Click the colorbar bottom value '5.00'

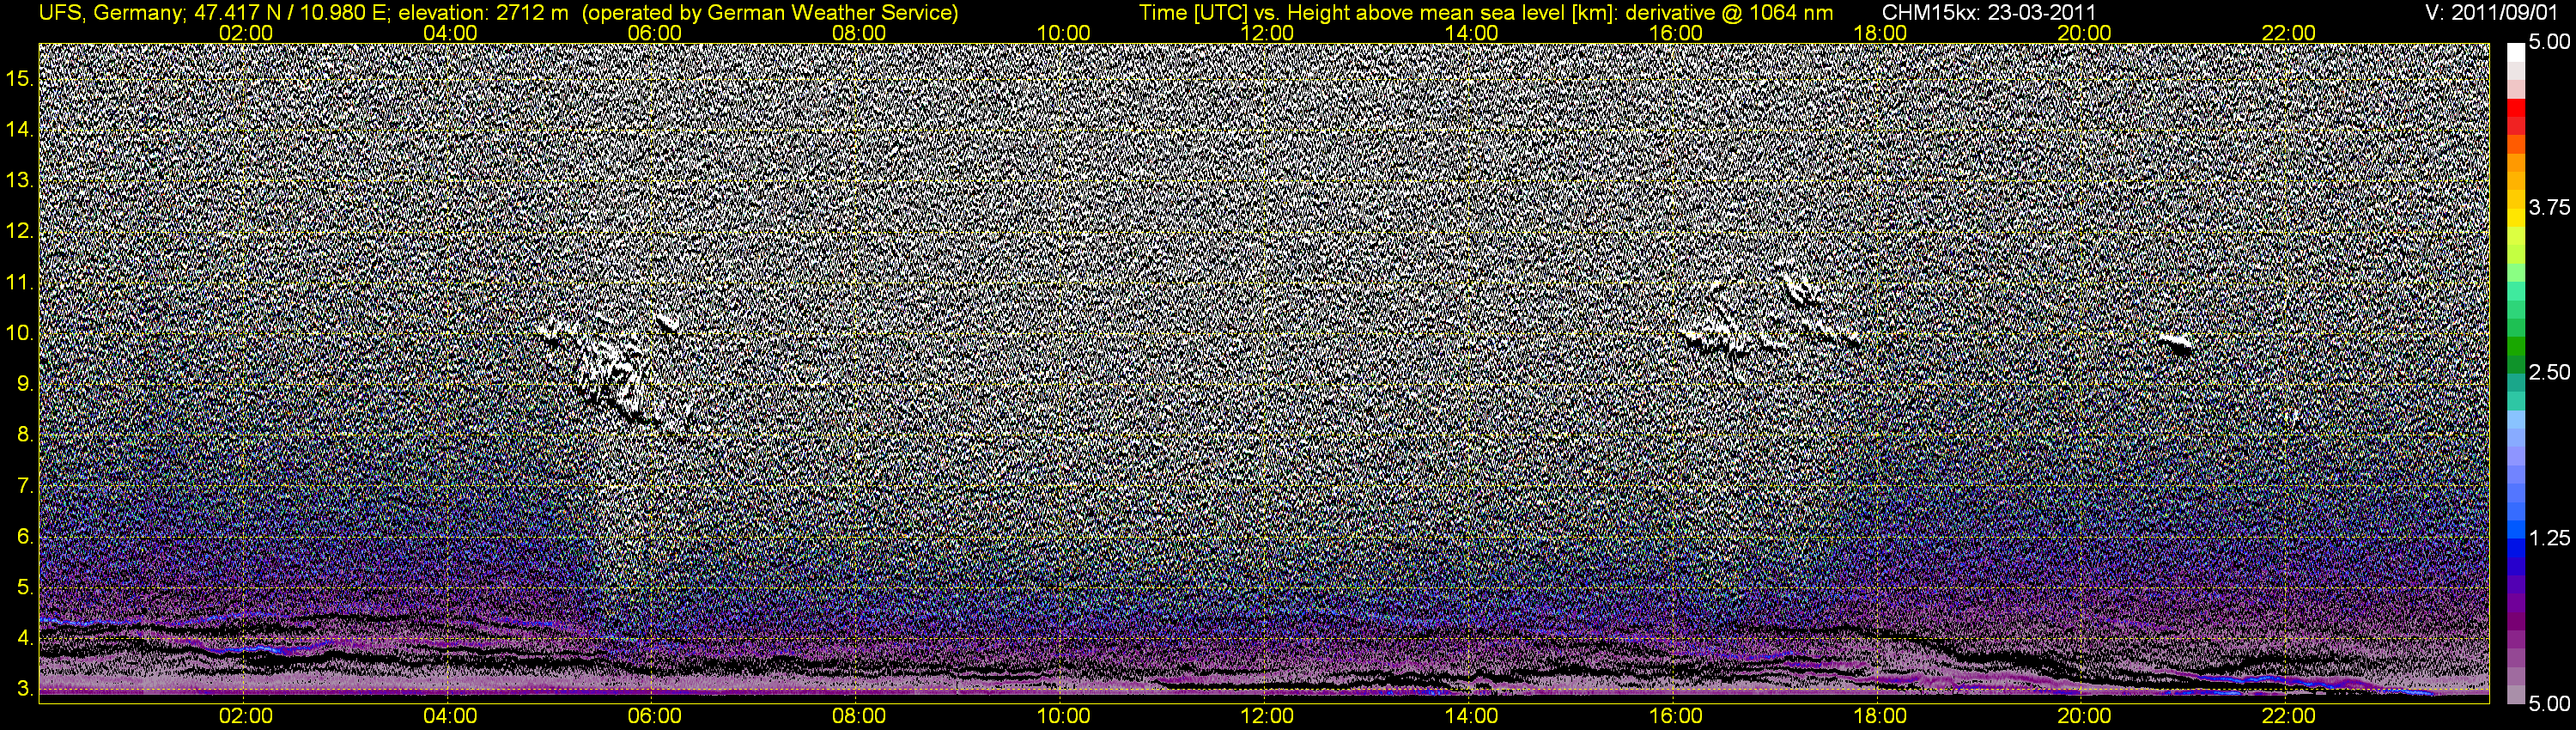point(2549,704)
